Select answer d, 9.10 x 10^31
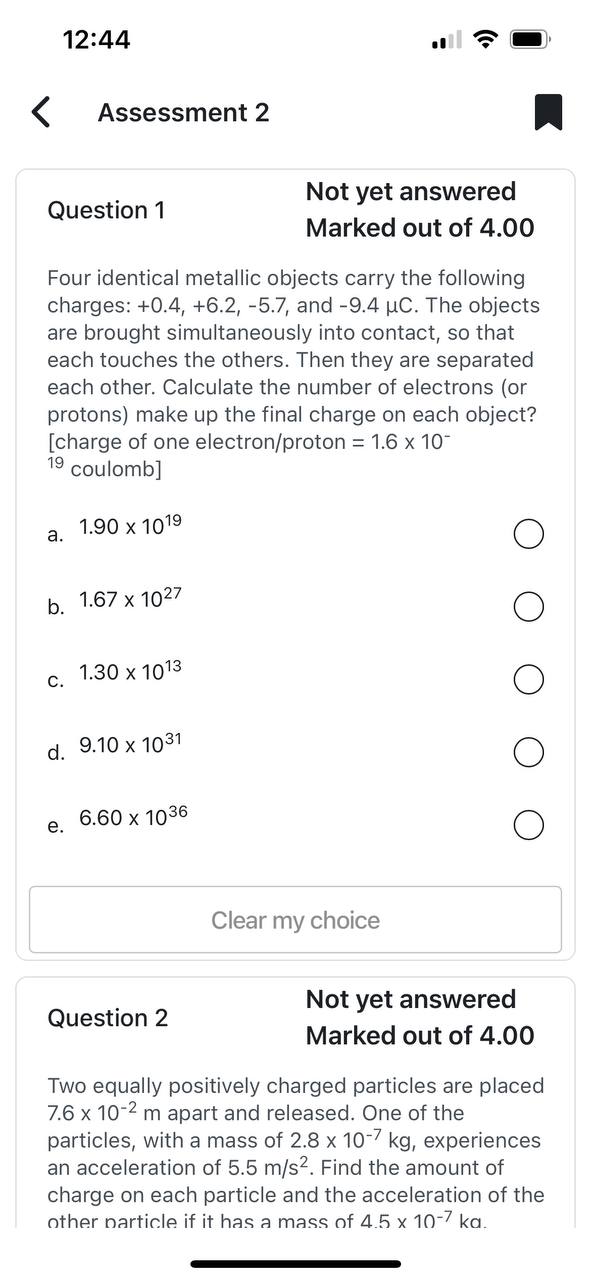 pos(528,752)
